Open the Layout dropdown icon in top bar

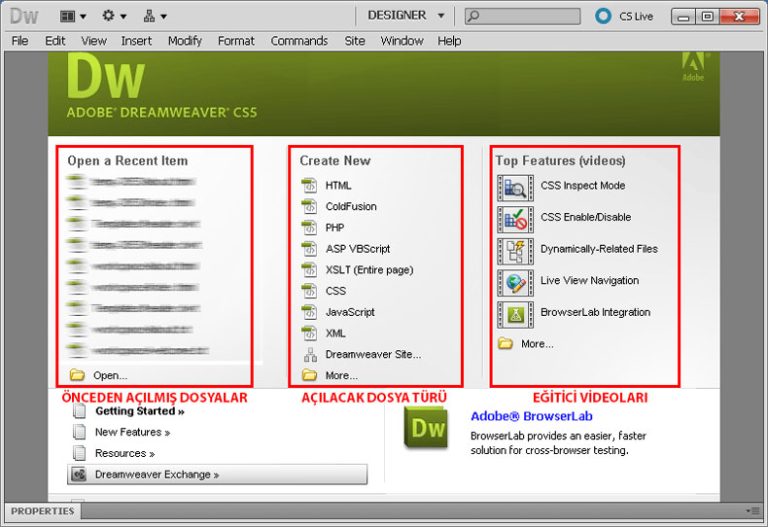pyautogui.click(x=72, y=16)
